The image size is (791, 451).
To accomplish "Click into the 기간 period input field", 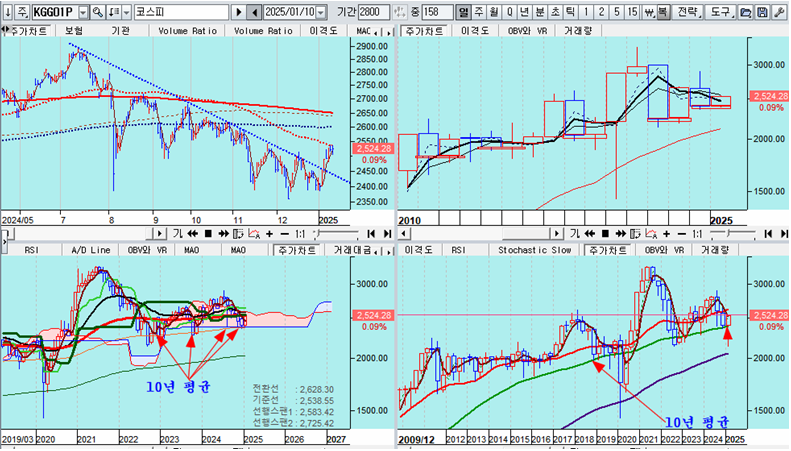I will (373, 12).
